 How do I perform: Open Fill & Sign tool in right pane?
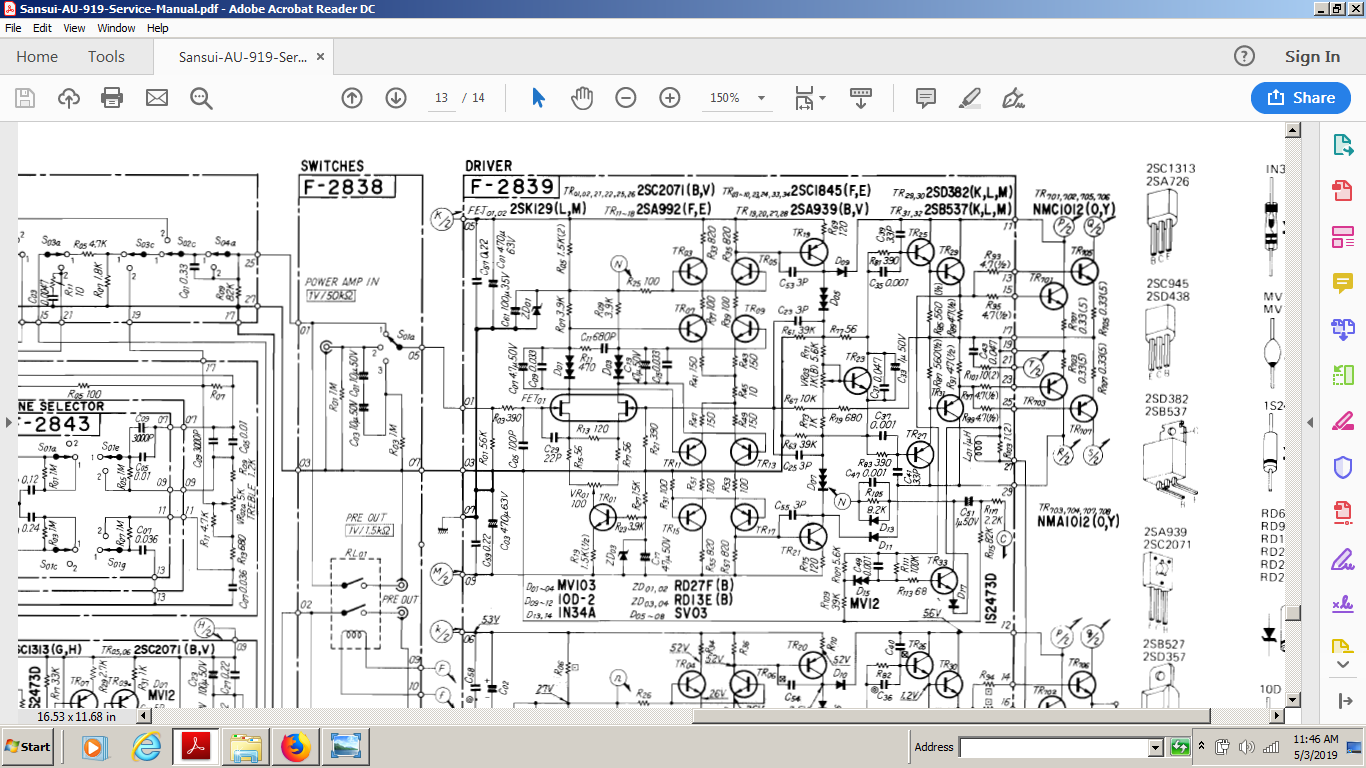tap(1342, 559)
